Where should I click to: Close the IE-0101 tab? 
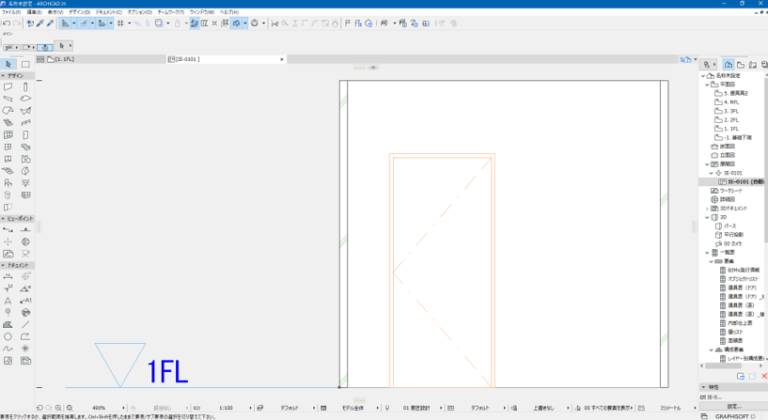[282, 59]
